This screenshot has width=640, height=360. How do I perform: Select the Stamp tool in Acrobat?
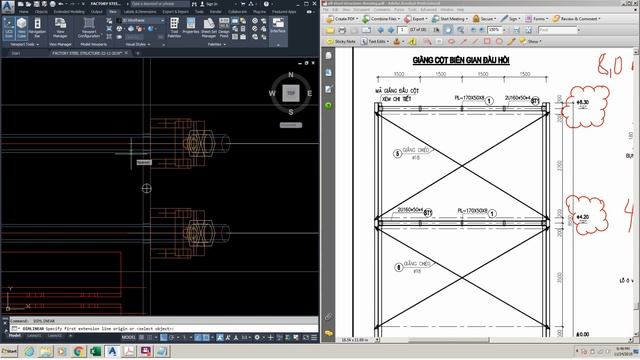tap(397, 42)
